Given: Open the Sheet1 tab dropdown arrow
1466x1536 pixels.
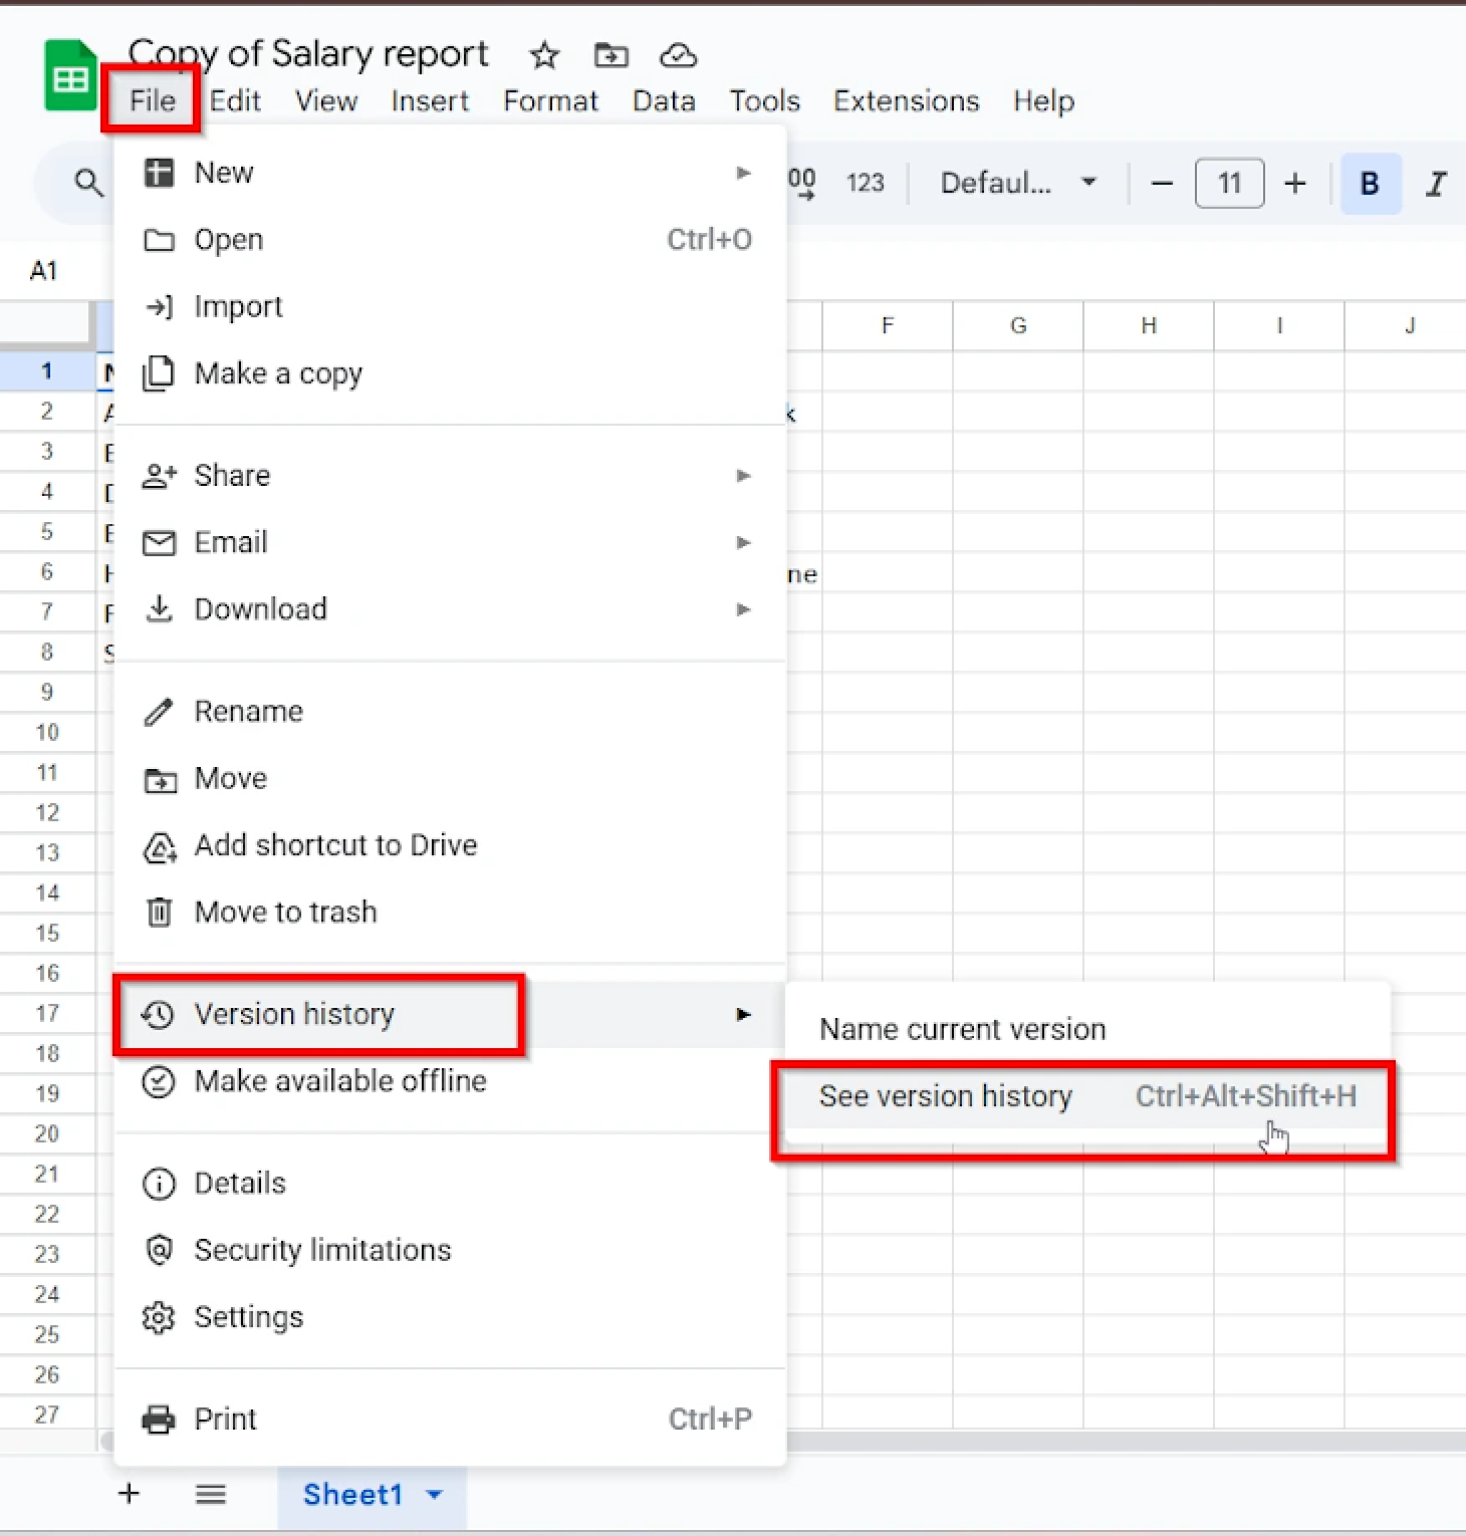Looking at the screenshot, I should [434, 1494].
